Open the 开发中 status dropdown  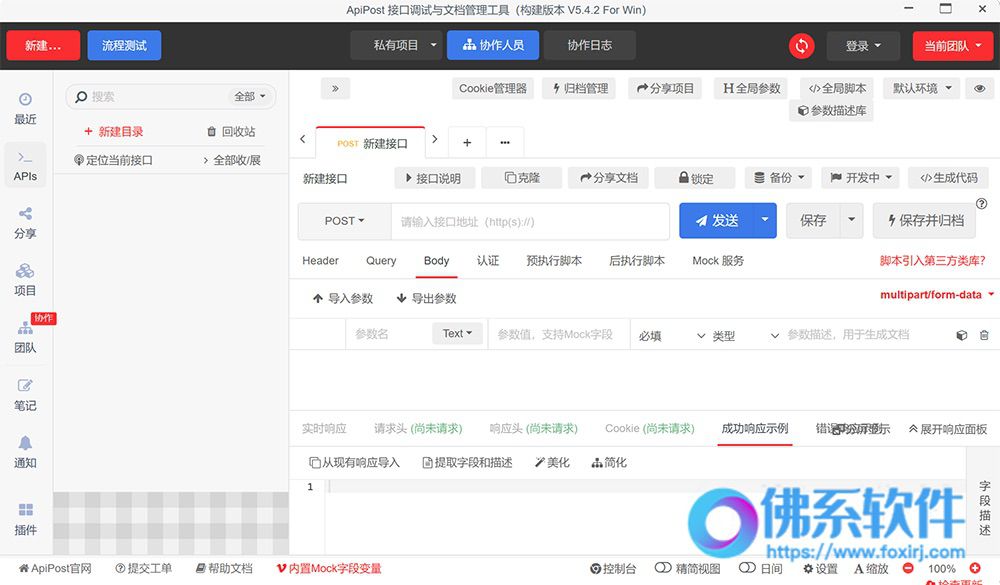pyautogui.click(x=860, y=178)
